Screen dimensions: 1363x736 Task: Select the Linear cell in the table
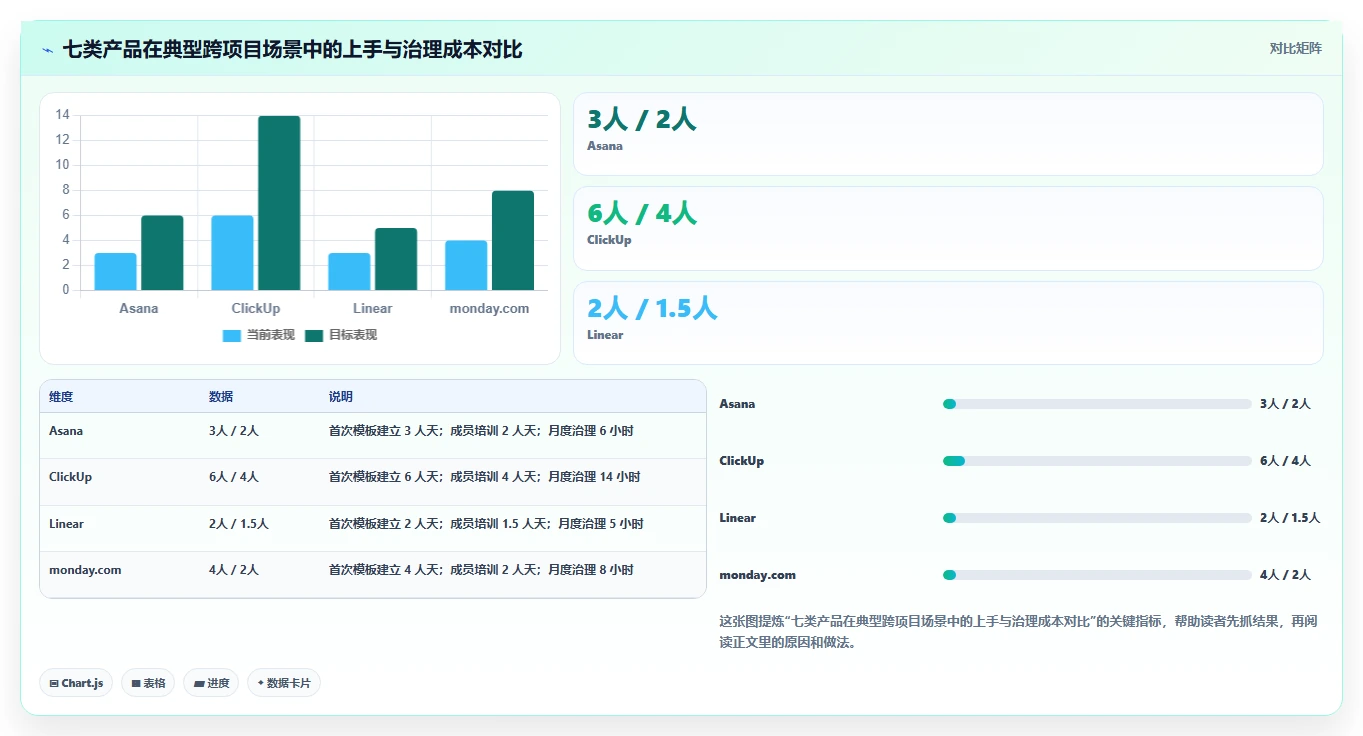pos(66,524)
